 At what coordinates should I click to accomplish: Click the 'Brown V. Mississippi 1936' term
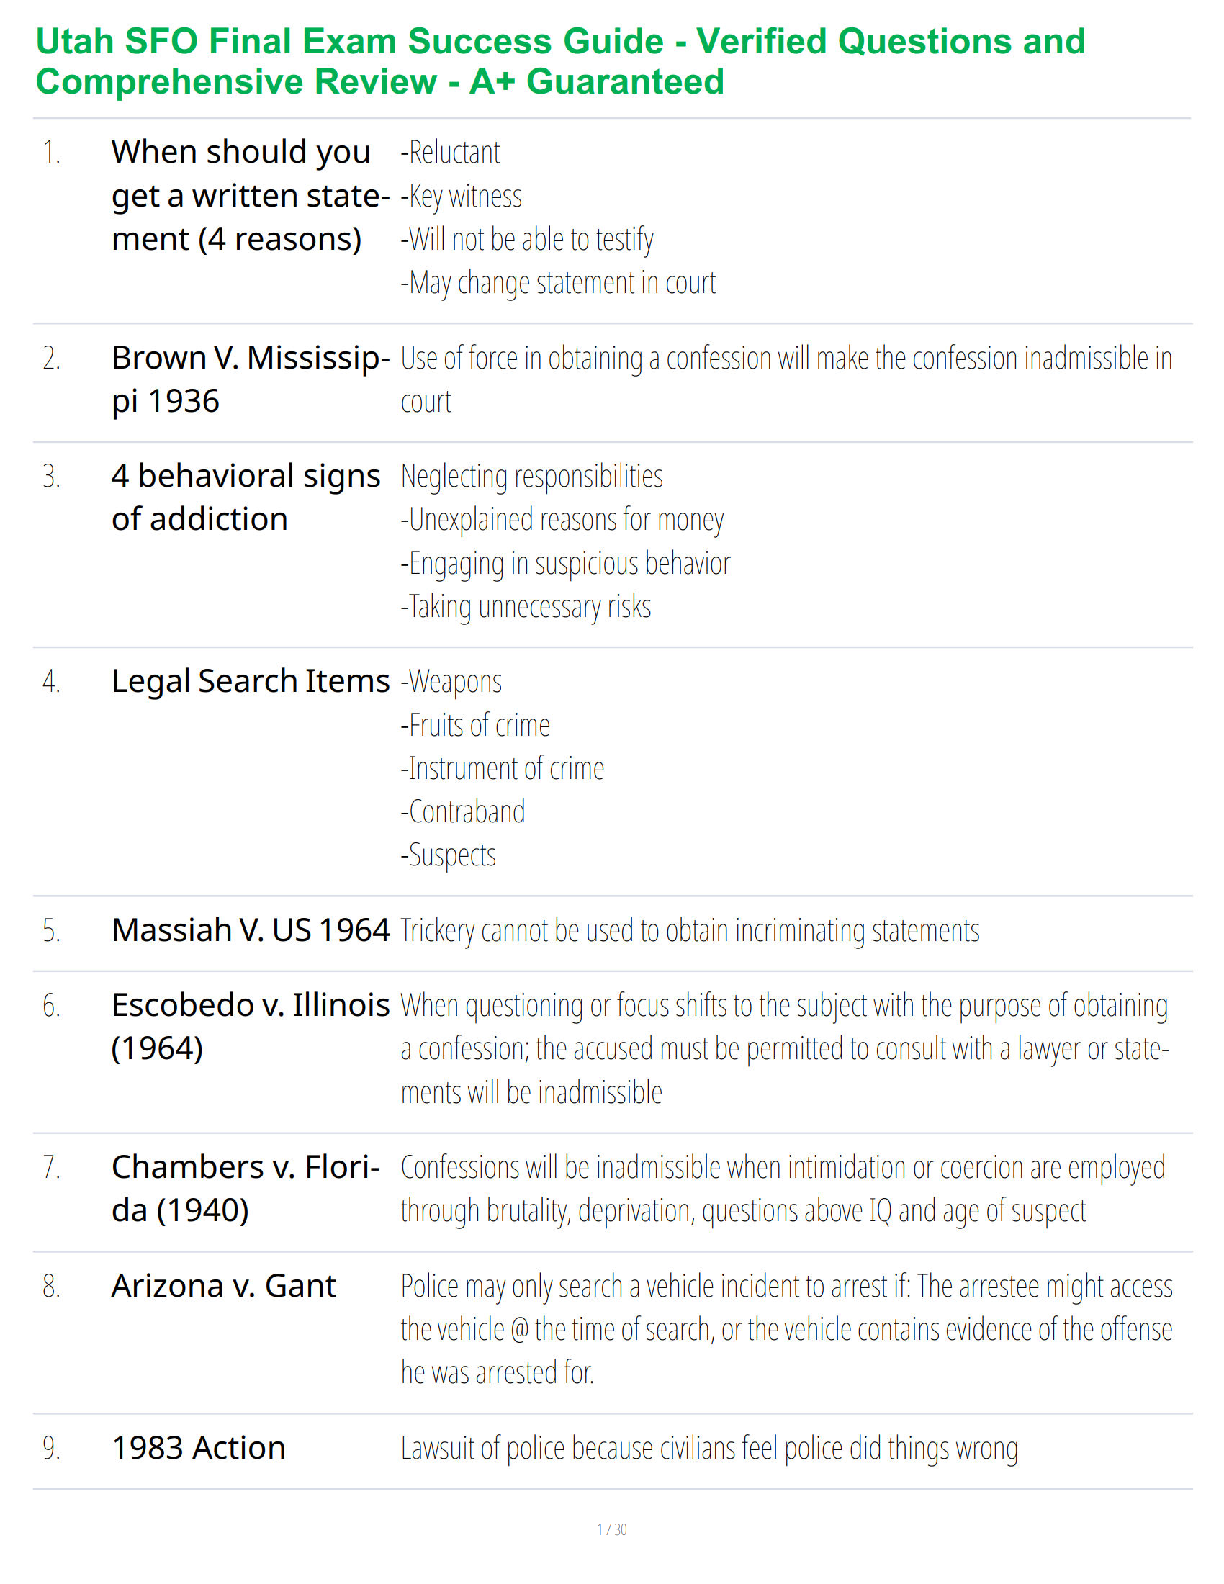tap(250, 379)
